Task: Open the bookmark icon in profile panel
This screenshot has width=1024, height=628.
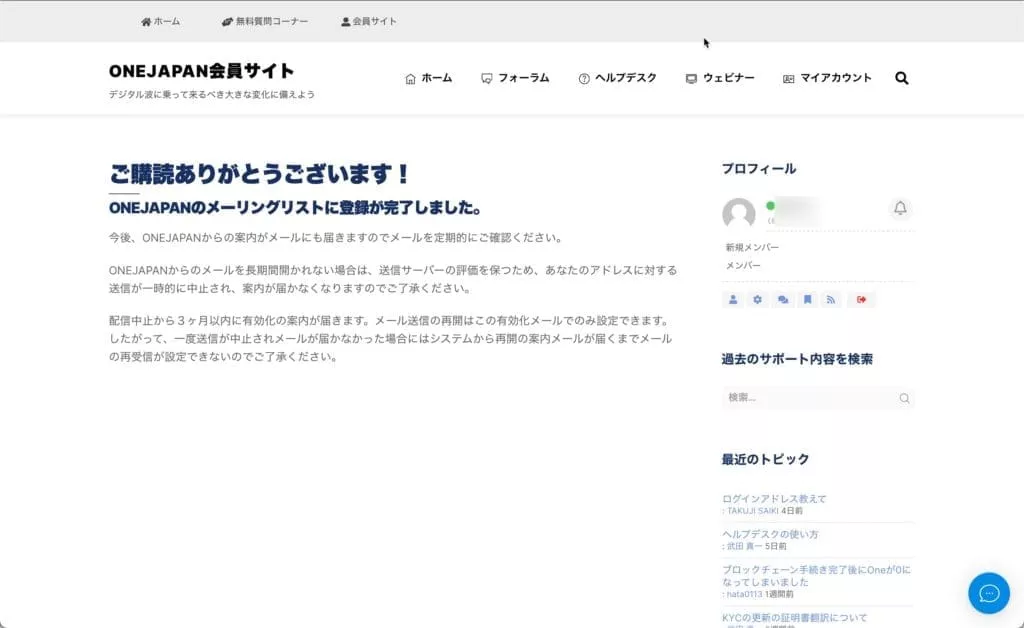Action: [x=807, y=299]
